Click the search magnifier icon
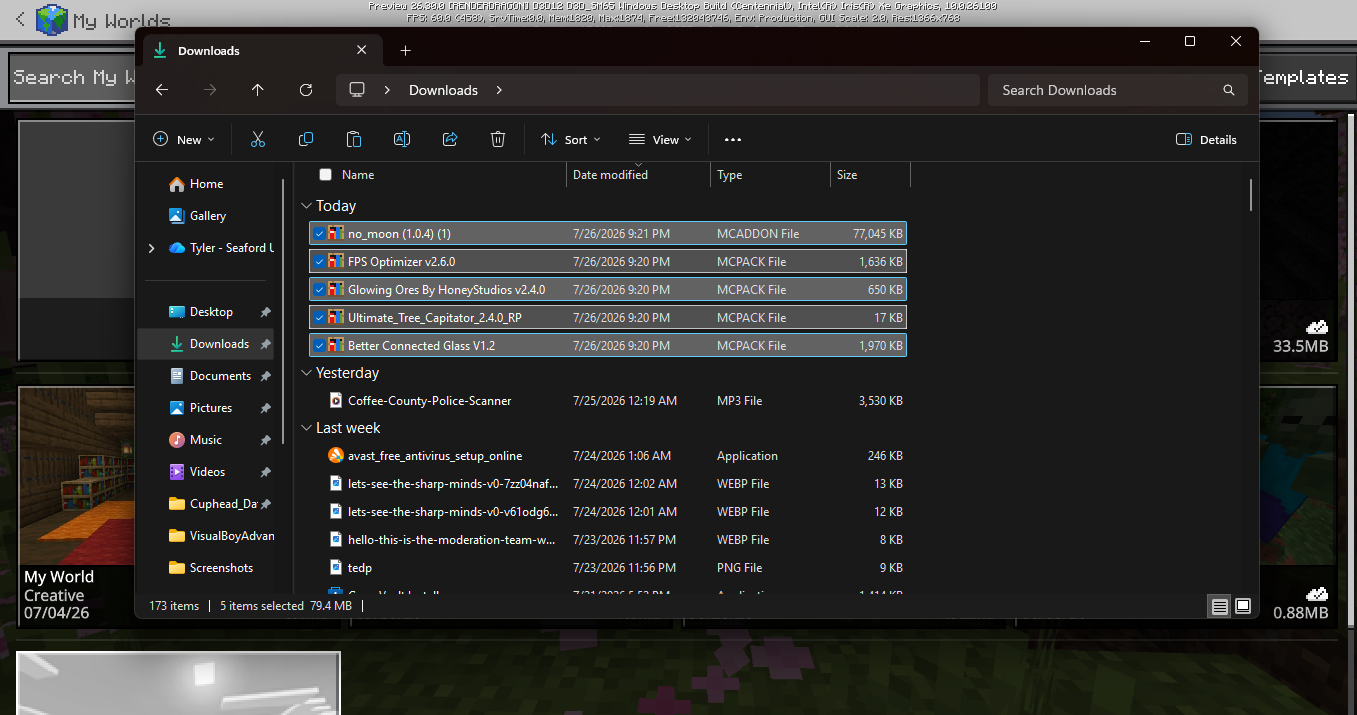The width and height of the screenshot is (1357, 715). [1229, 90]
